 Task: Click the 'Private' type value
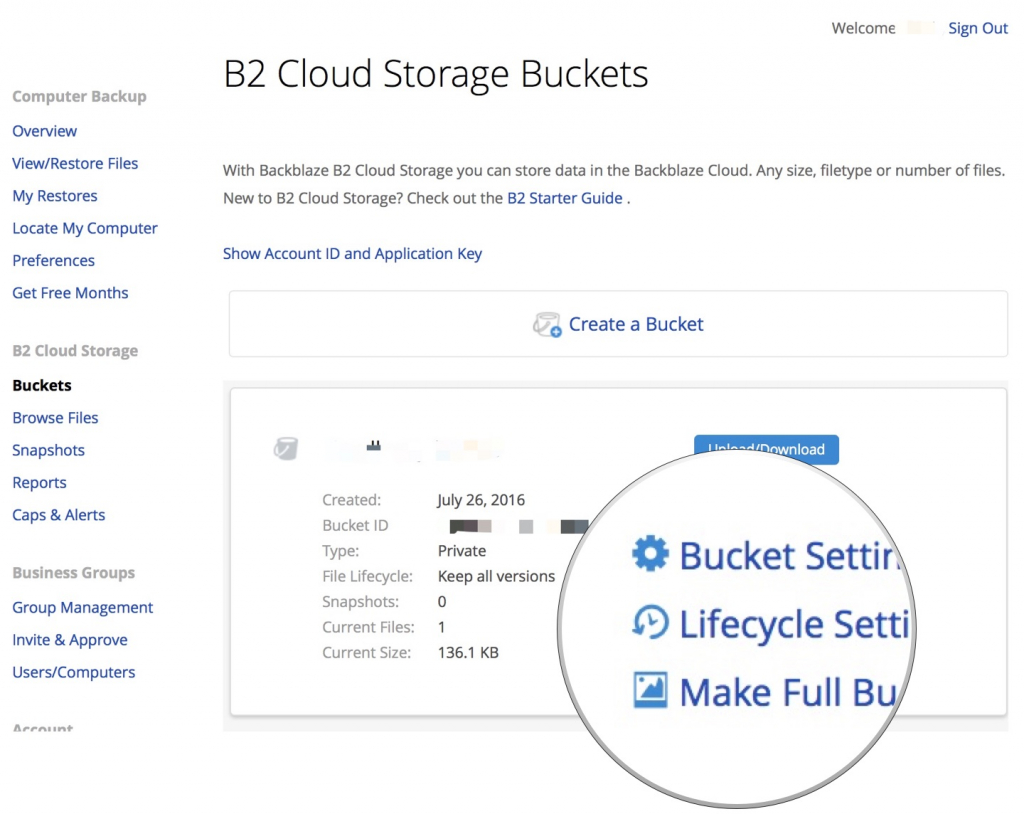(x=462, y=551)
